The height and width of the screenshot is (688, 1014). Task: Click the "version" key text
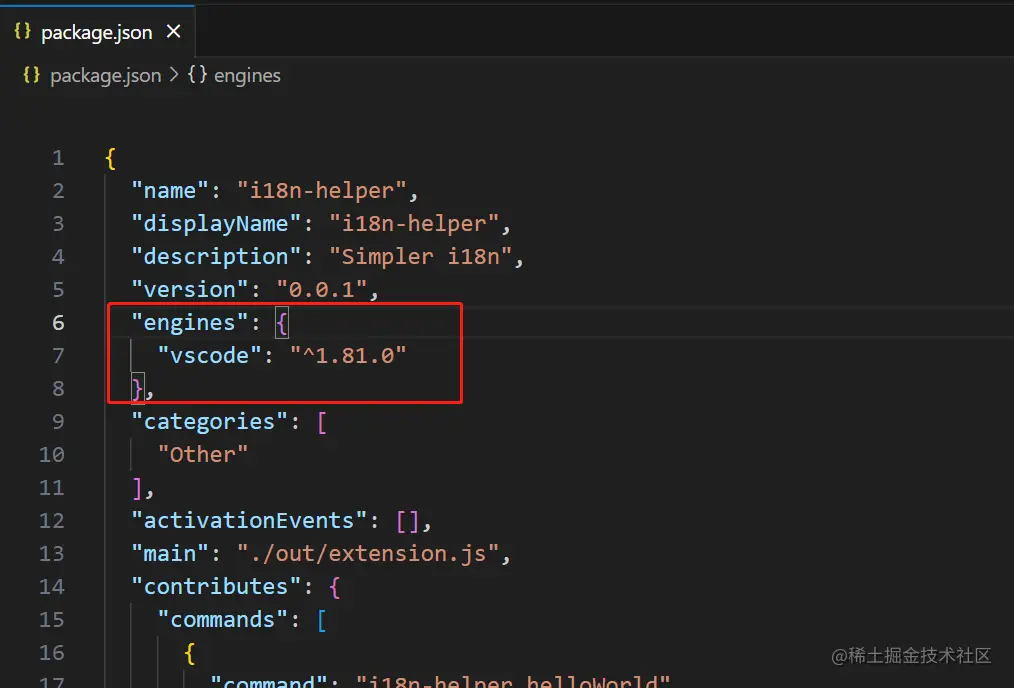(189, 290)
